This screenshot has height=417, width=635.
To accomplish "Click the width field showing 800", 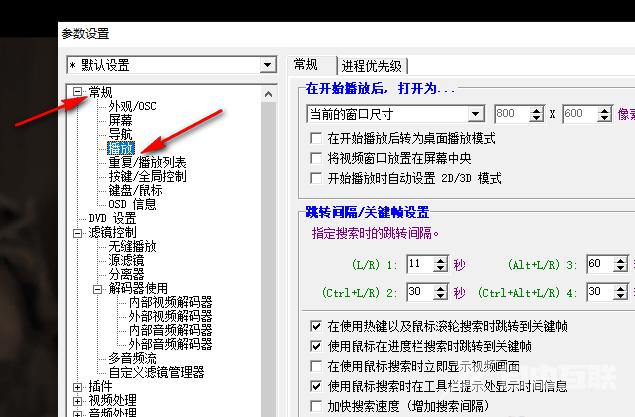I will click(511, 114).
